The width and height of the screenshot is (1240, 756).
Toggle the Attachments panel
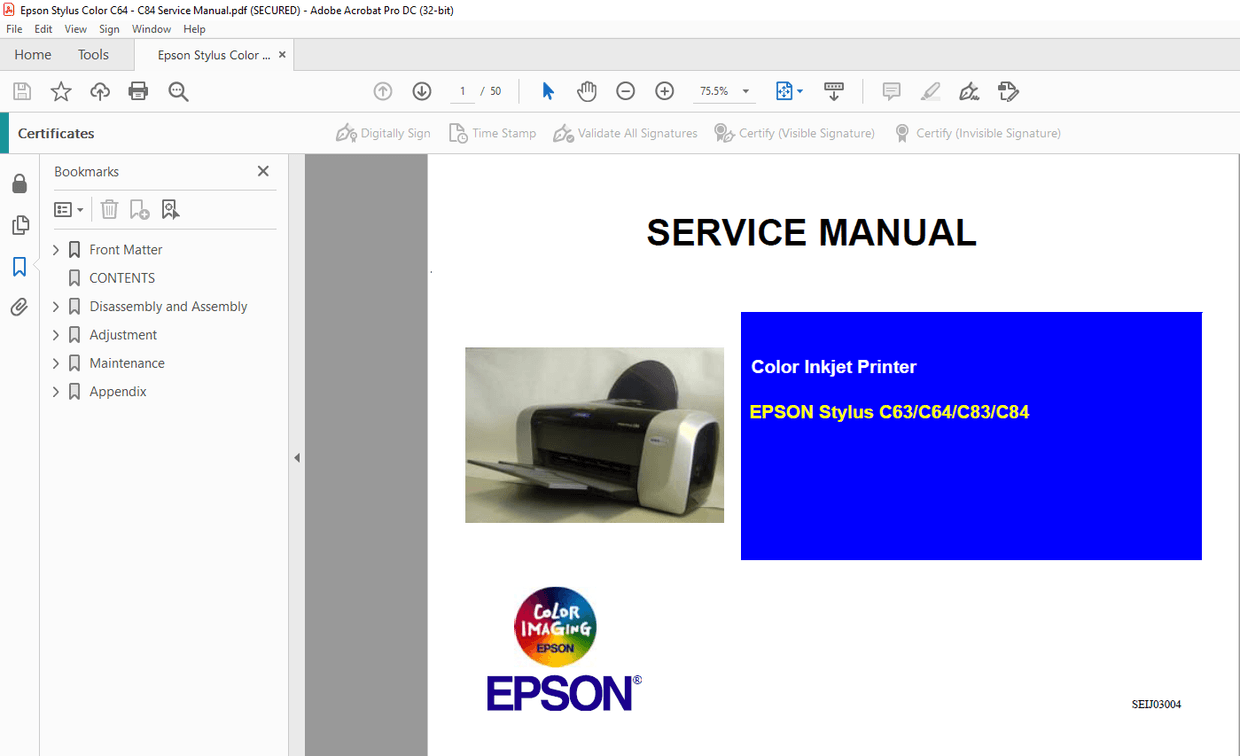pyautogui.click(x=19, y=306)
